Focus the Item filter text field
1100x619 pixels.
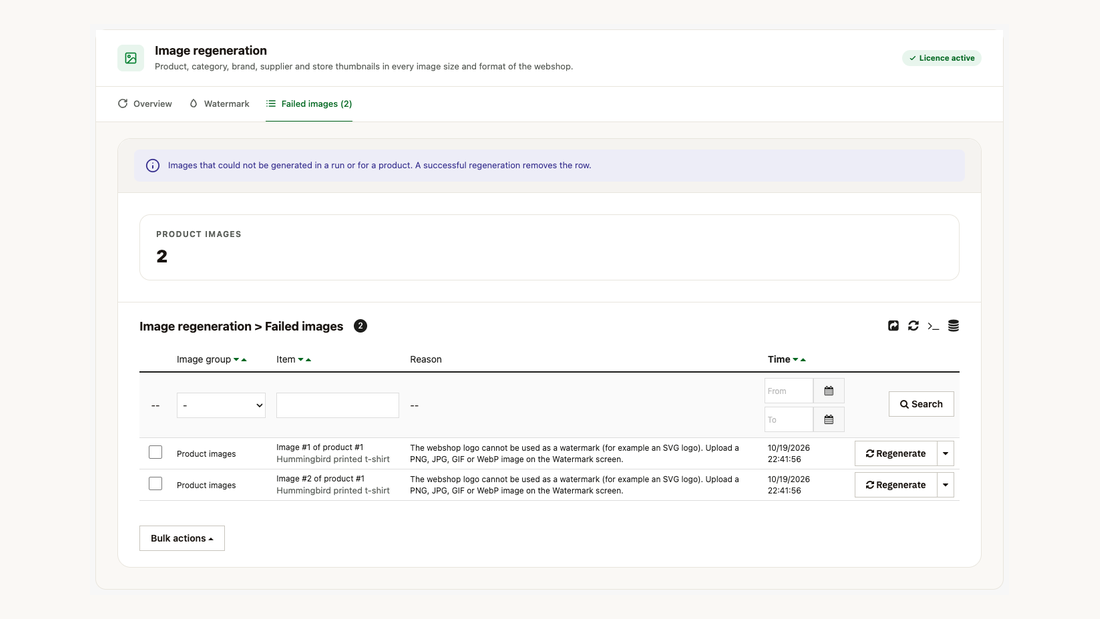click(337, 405)
